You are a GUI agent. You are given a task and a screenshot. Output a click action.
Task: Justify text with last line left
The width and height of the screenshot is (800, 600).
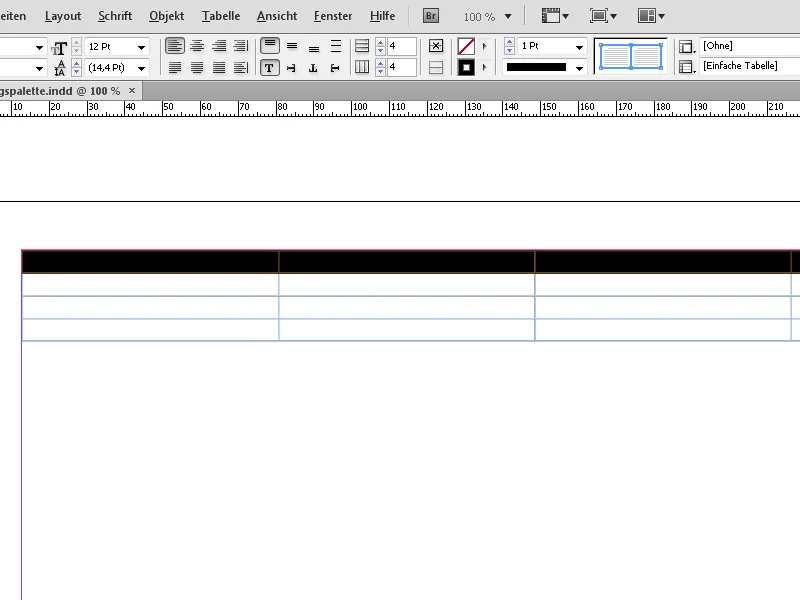174,67
